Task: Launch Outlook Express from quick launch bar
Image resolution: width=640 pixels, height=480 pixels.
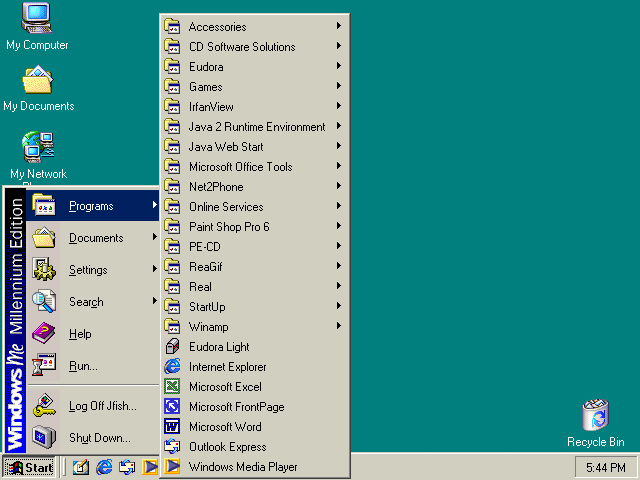Action: [x=127, y=467]
